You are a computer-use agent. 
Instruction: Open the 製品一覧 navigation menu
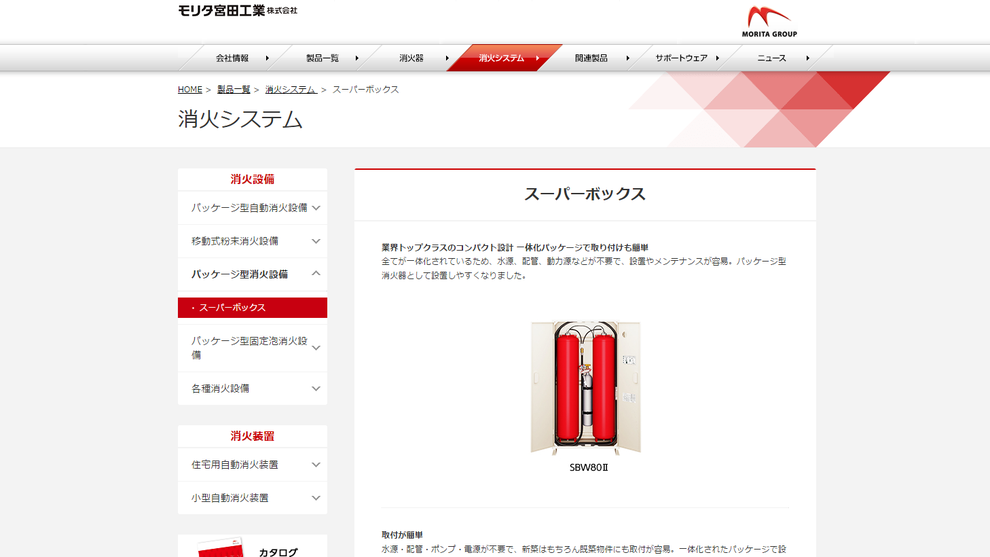[x=323, y=58]
